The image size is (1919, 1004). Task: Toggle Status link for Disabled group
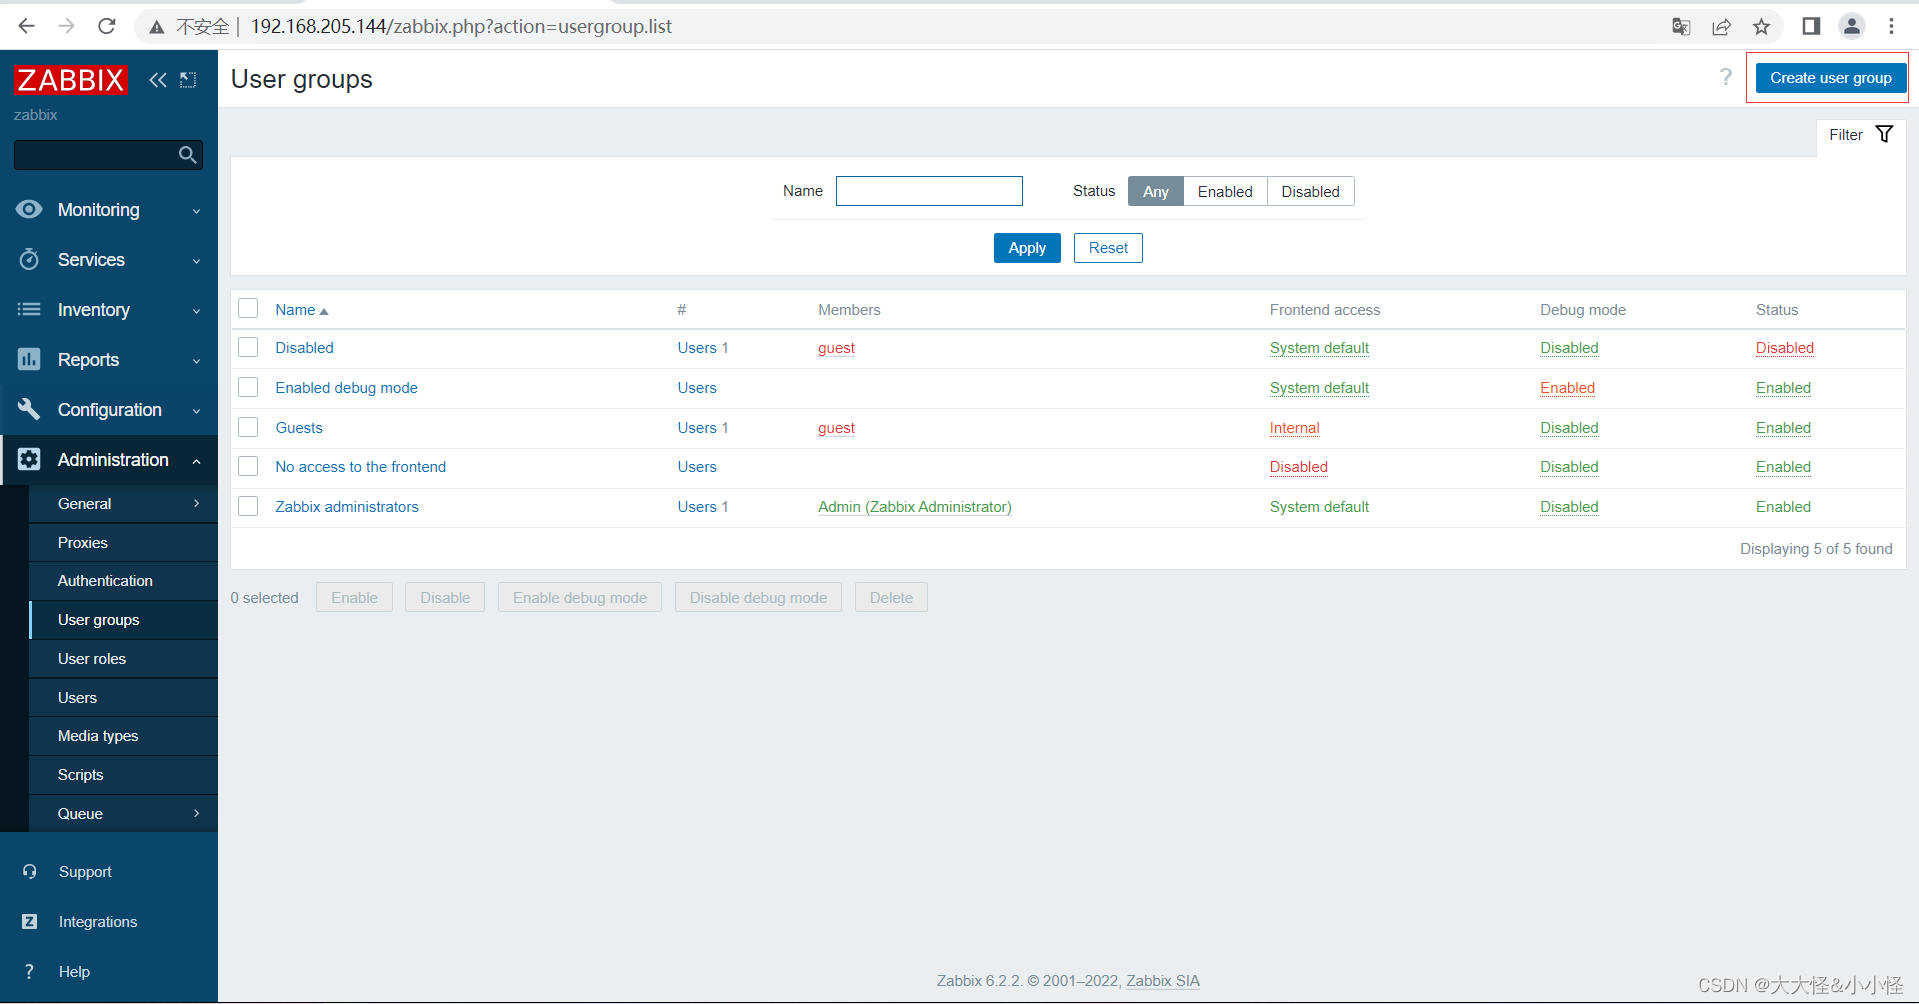point(1784,348)
